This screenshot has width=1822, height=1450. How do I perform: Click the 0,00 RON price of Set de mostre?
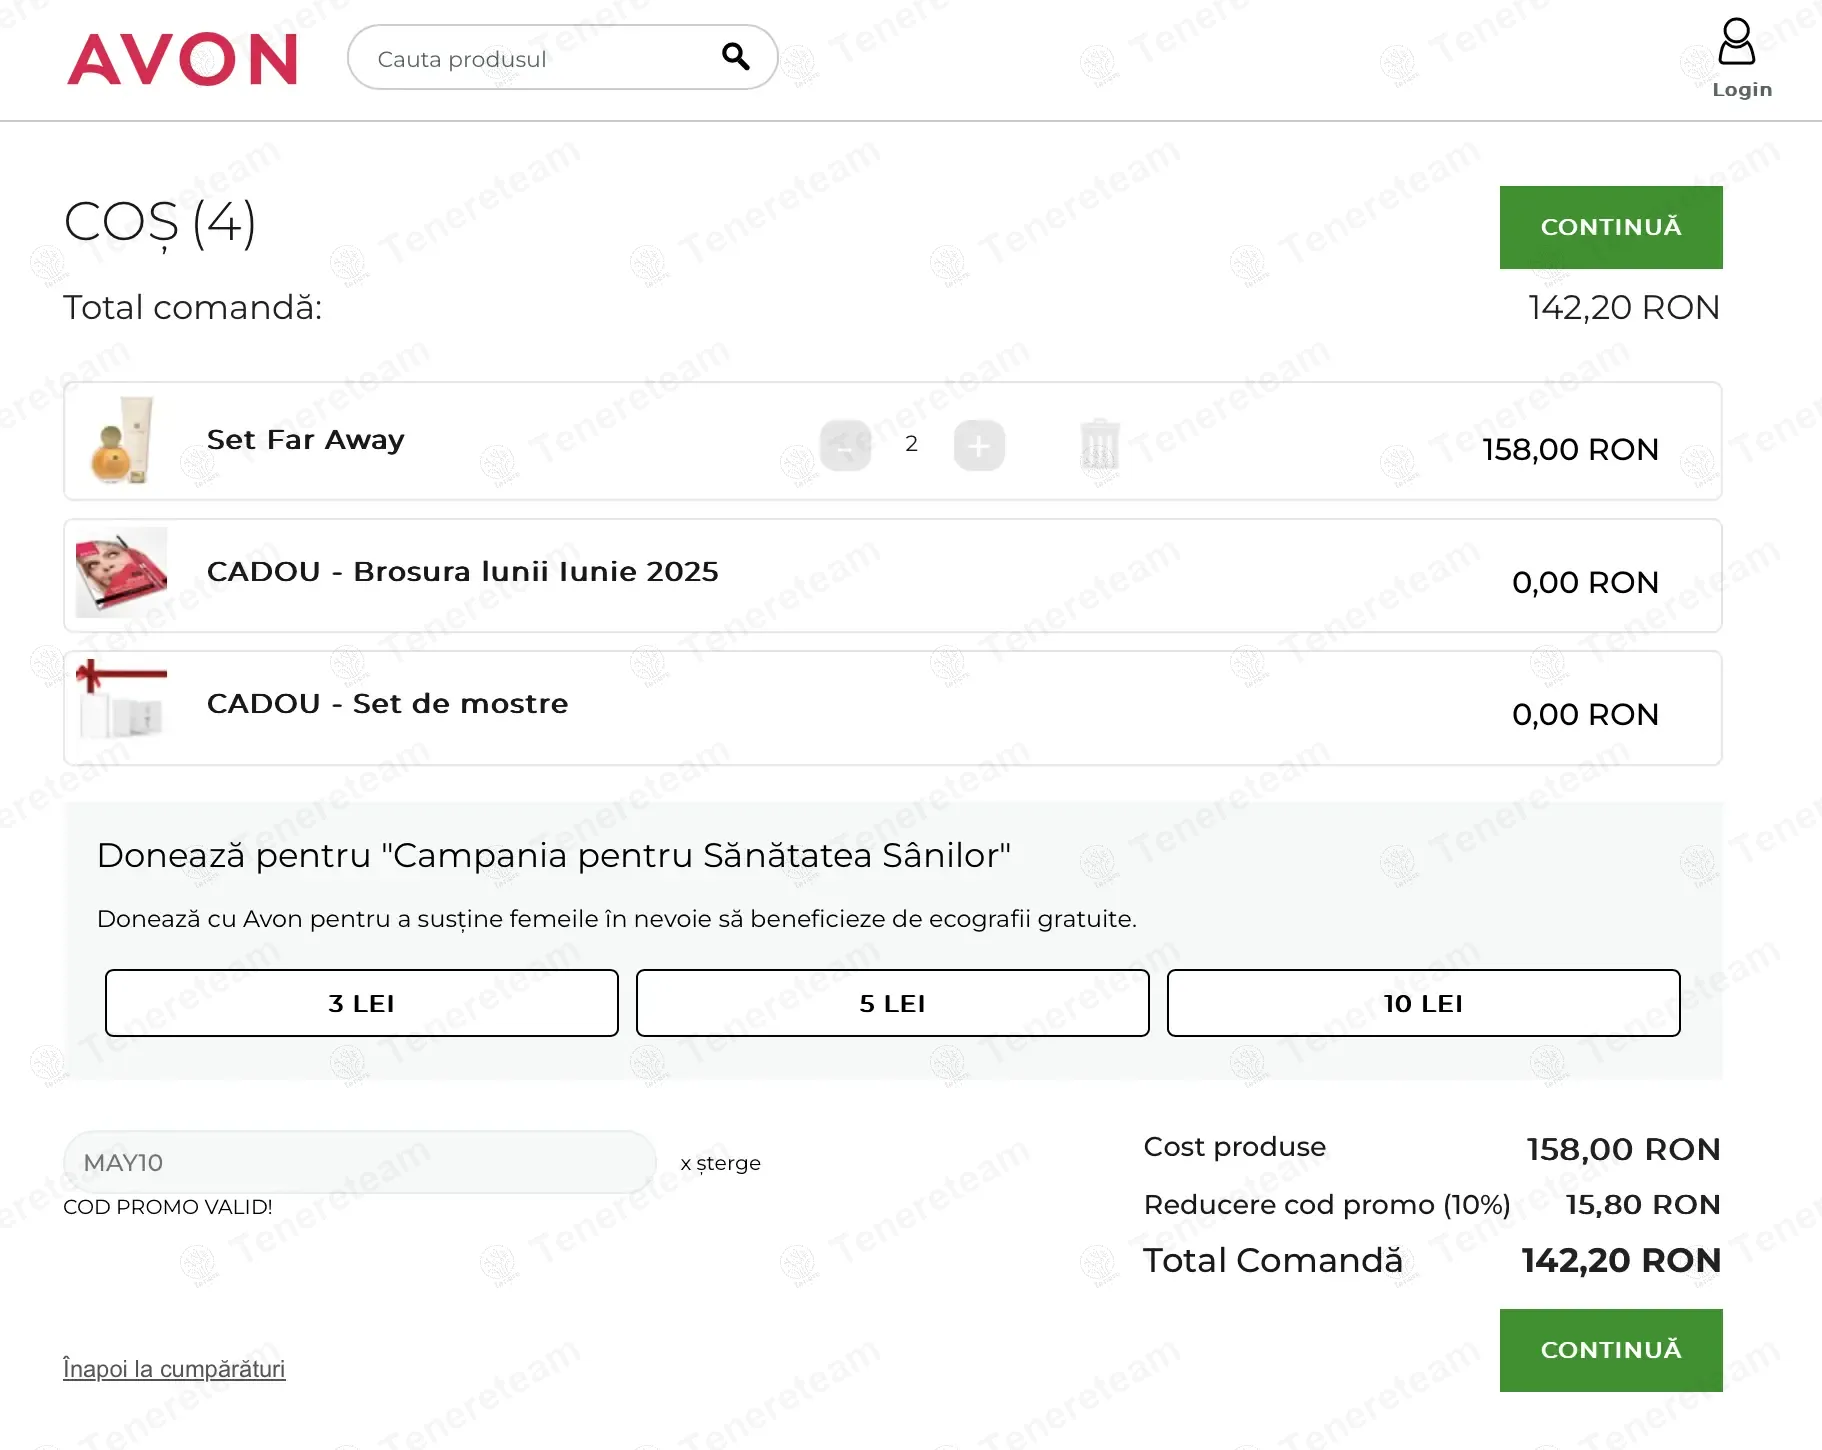(1585, 715)
